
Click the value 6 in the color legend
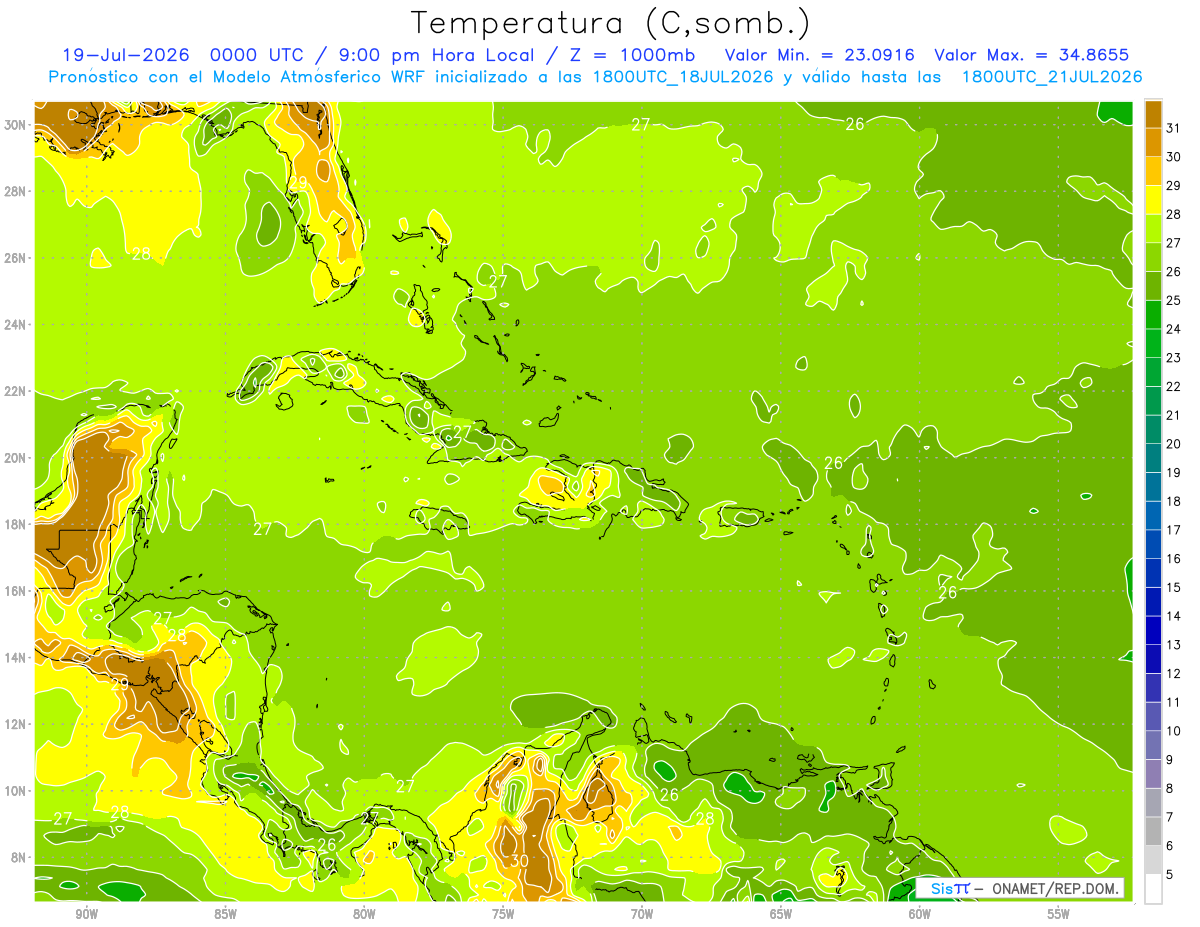(1170, 846)
